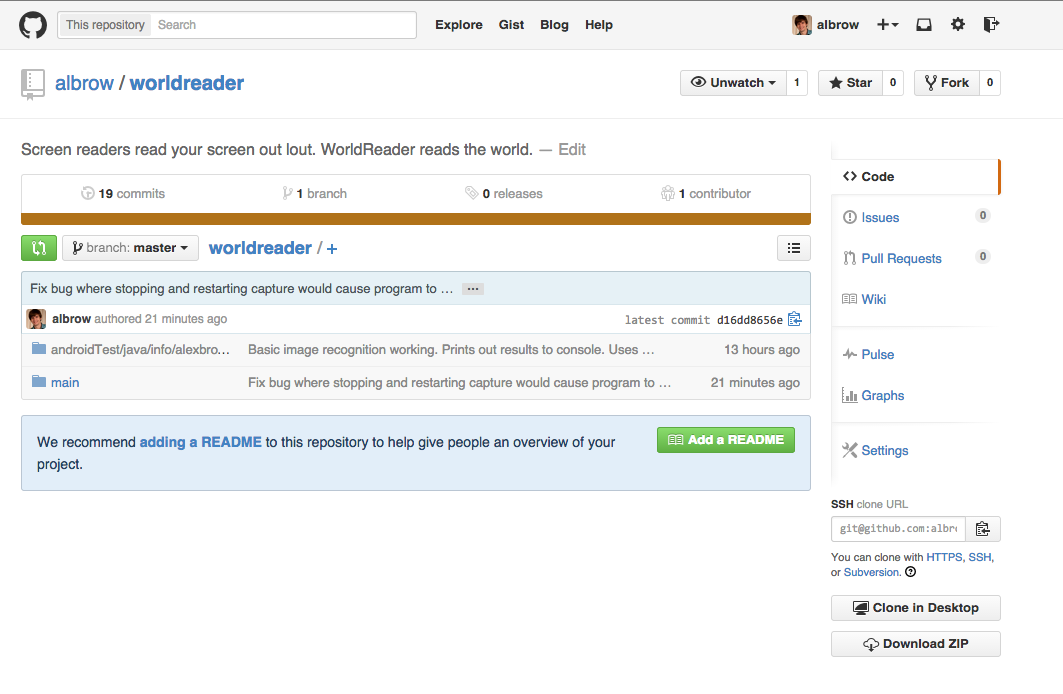View the stargazers count
The height and width of the screenshot is (694, 1063).
coord(893,83)
